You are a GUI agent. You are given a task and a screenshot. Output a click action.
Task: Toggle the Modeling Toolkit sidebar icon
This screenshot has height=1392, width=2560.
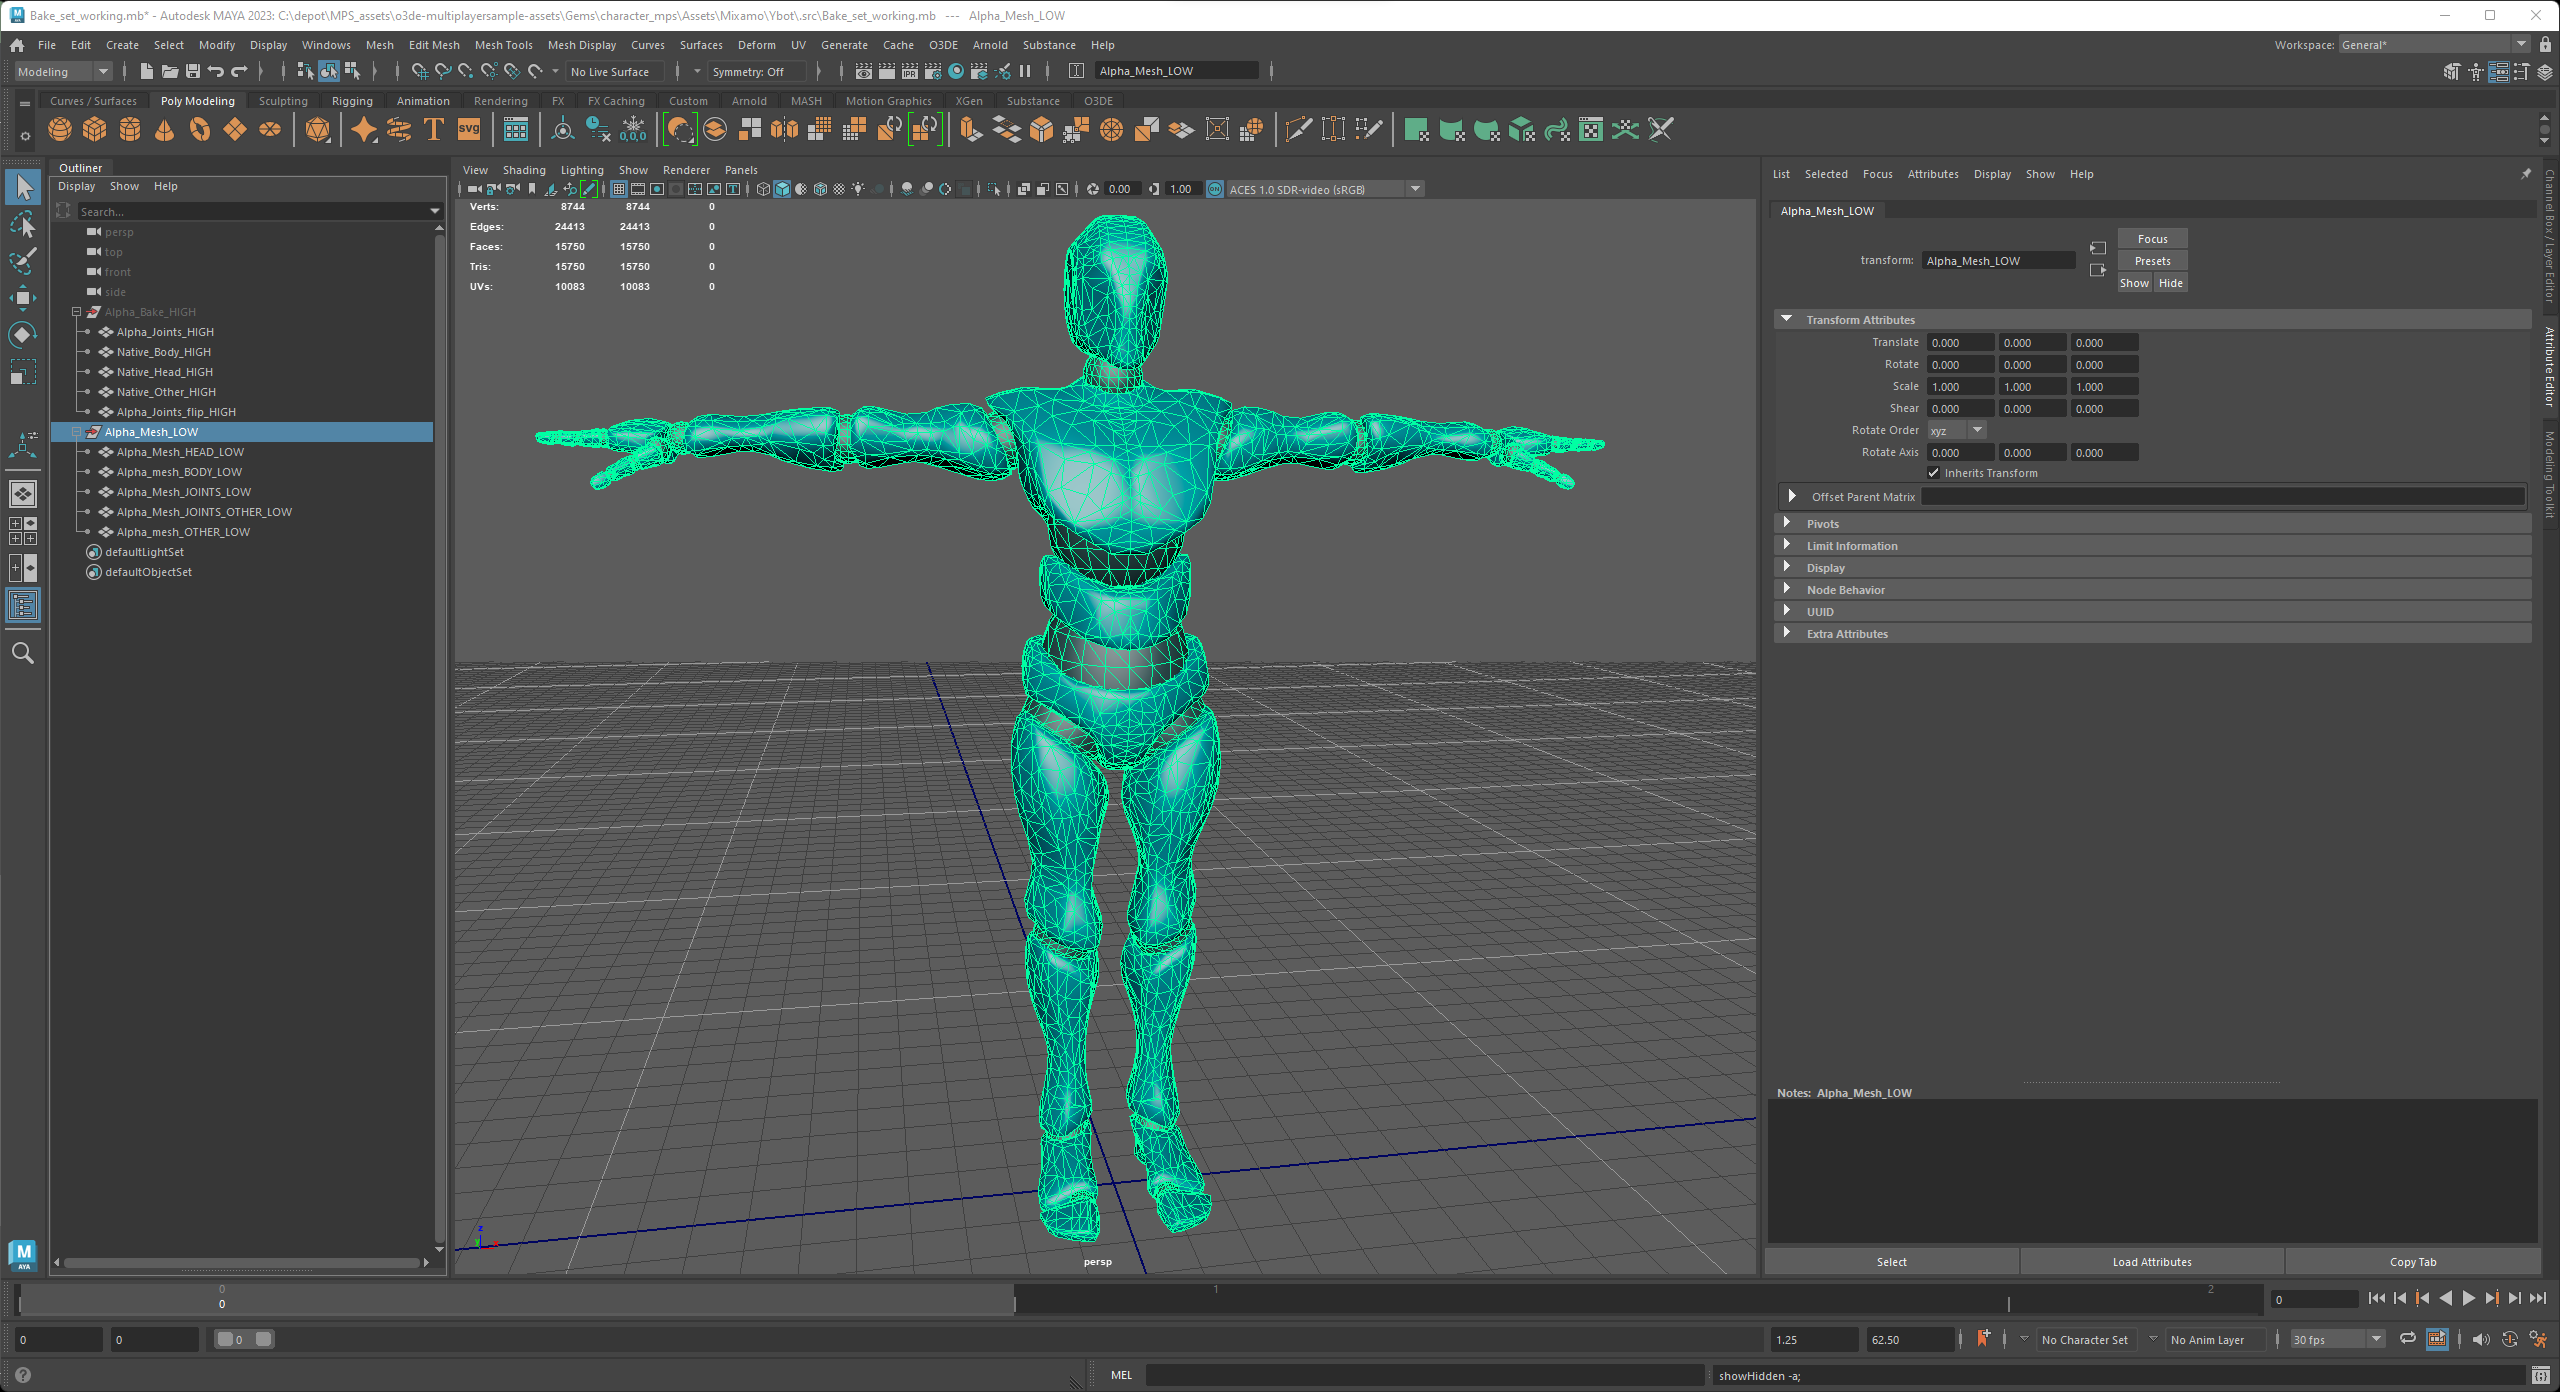(2452, 71)
